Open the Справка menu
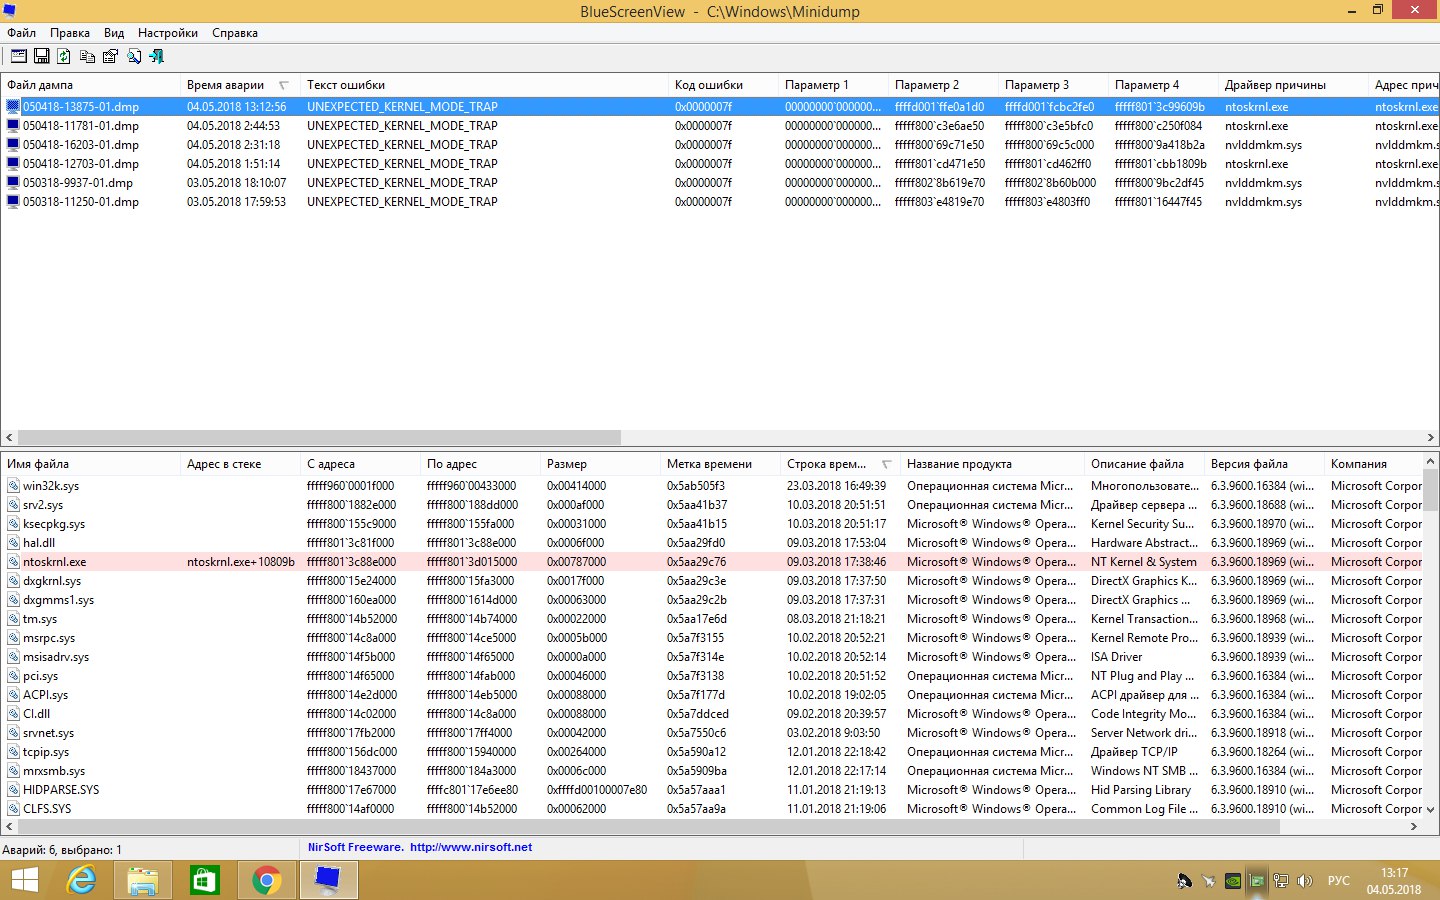Viewport: 1440px width, 900px height. click(234, 33)
